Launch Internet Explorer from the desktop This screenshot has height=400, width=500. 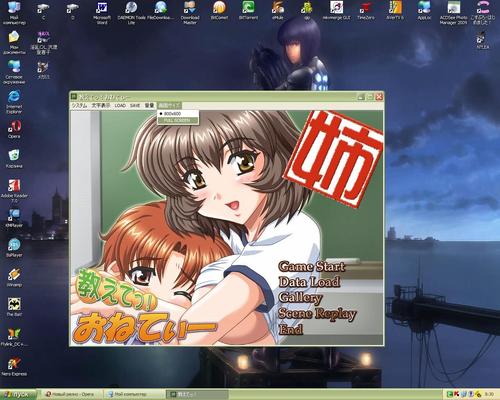(14, 102)
